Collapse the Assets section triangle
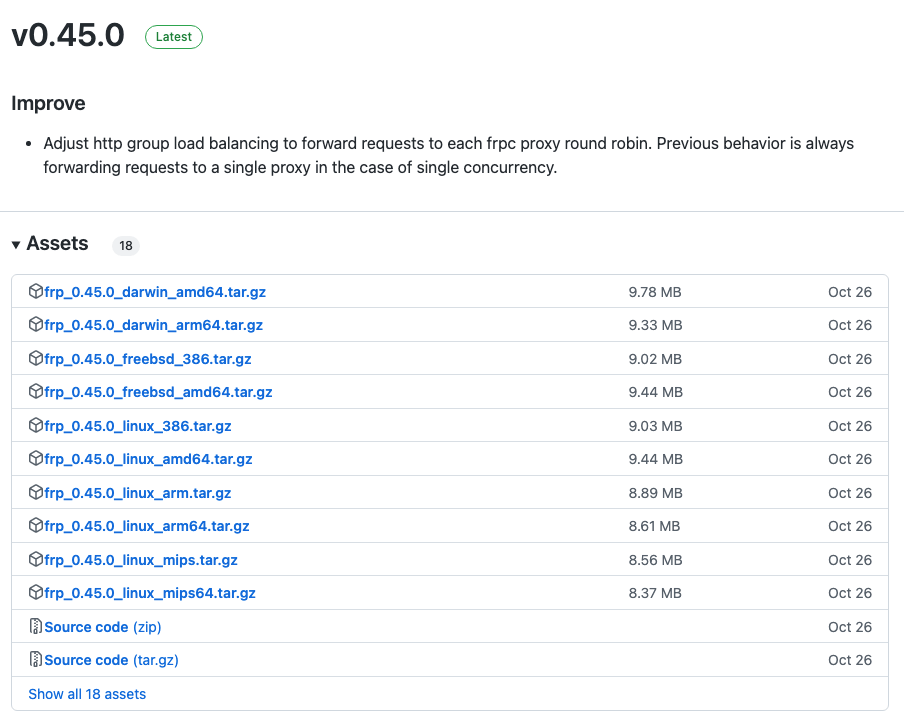The height and width of the screenshot is (719, 904). pyautogui.click(x=16, y=245)
